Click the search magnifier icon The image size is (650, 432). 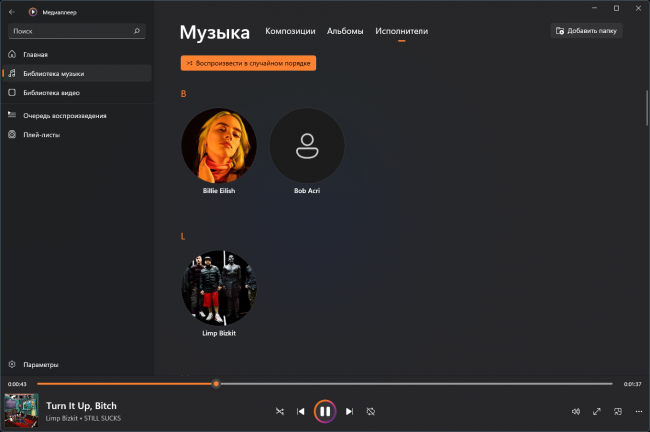[x=137, y=31]
